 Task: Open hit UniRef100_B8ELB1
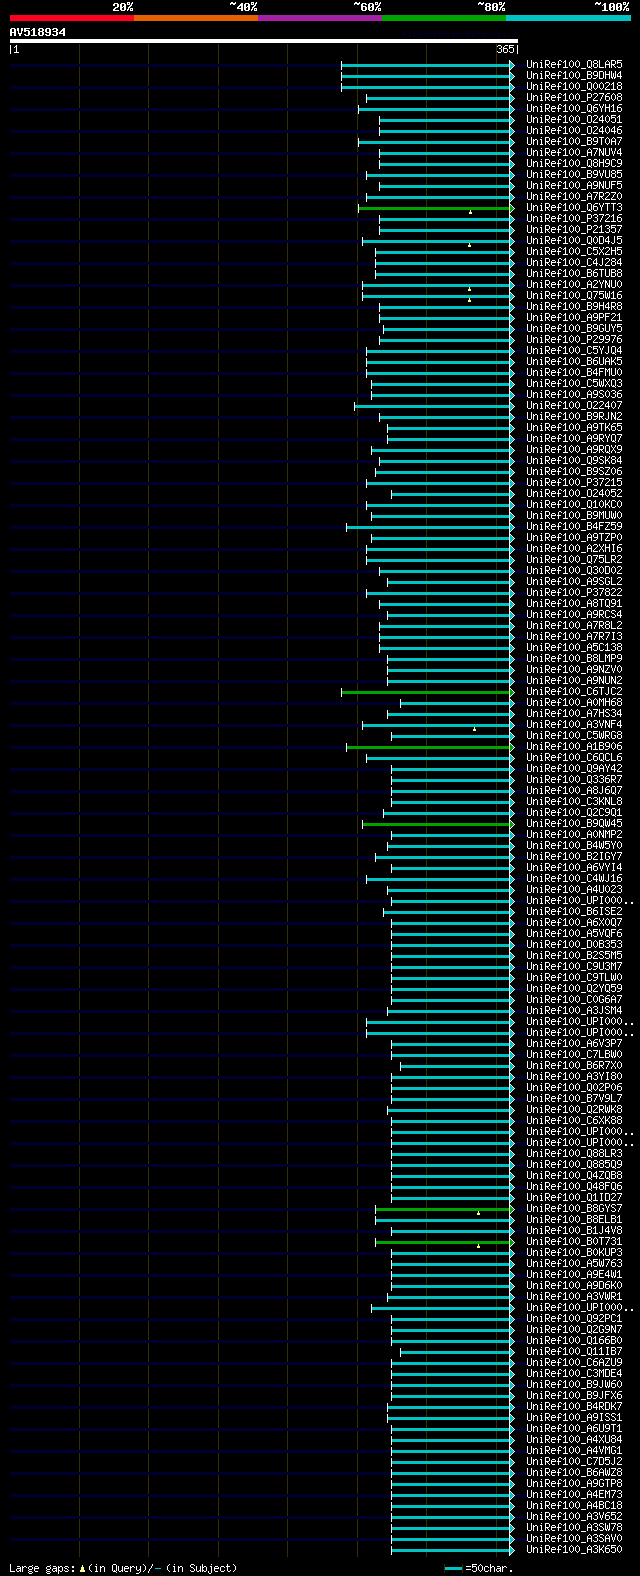pos(574,1219)
